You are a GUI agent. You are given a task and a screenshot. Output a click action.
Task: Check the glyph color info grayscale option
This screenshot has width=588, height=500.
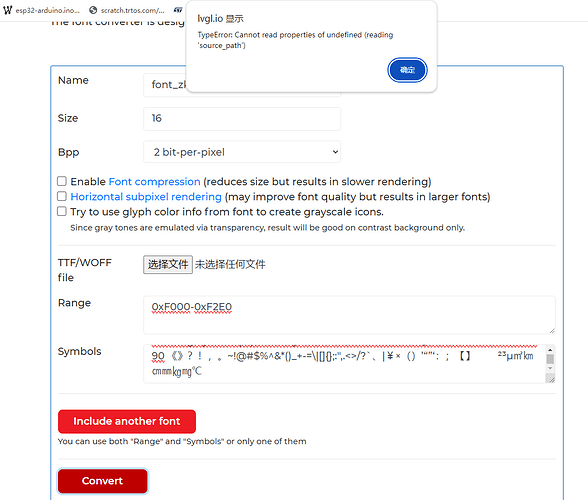[x=62, y=211]
